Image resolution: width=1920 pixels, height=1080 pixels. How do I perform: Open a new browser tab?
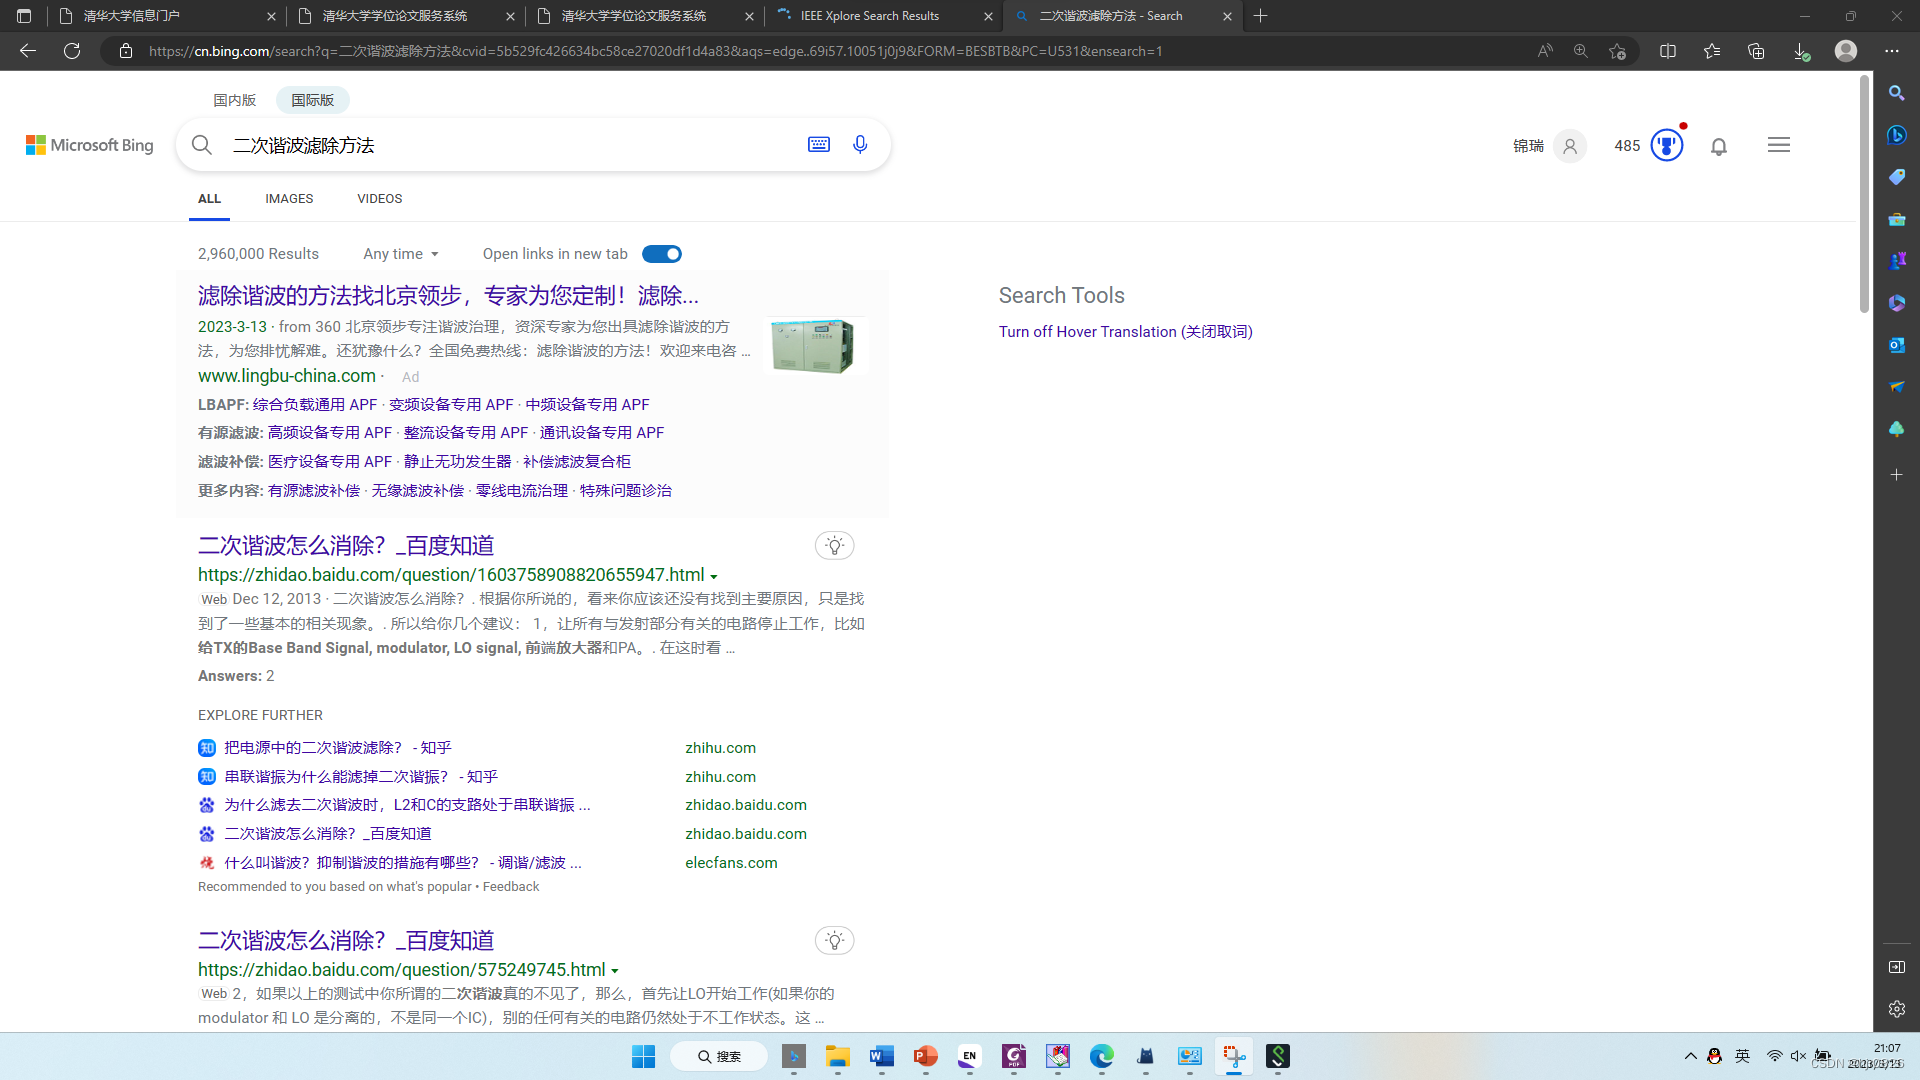point(1261,16)
